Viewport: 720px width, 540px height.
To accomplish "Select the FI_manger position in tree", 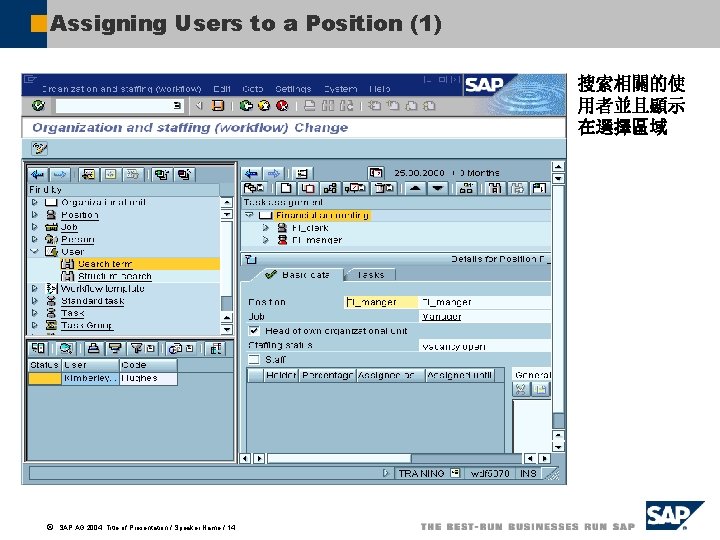I will (x=317, y=240).
